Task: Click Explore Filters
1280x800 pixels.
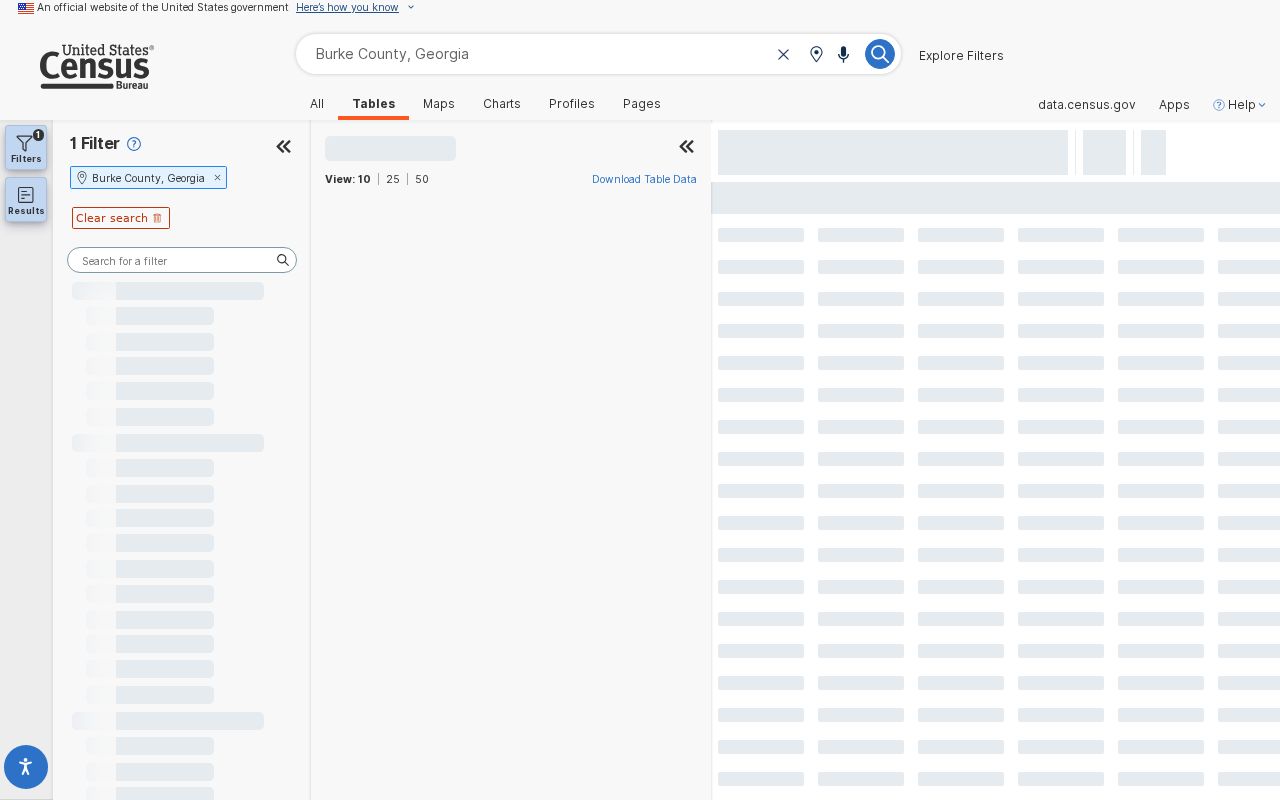Action: point(961,56)
